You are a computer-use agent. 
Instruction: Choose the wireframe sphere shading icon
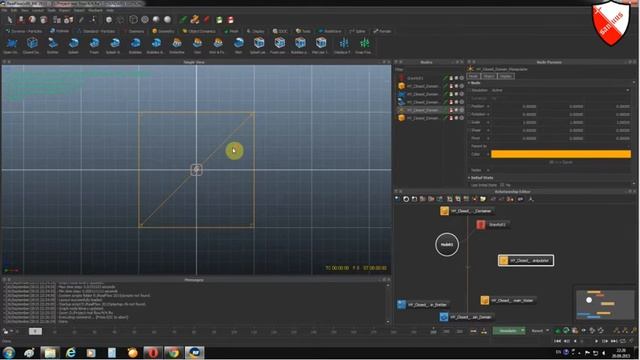point(145,20)
